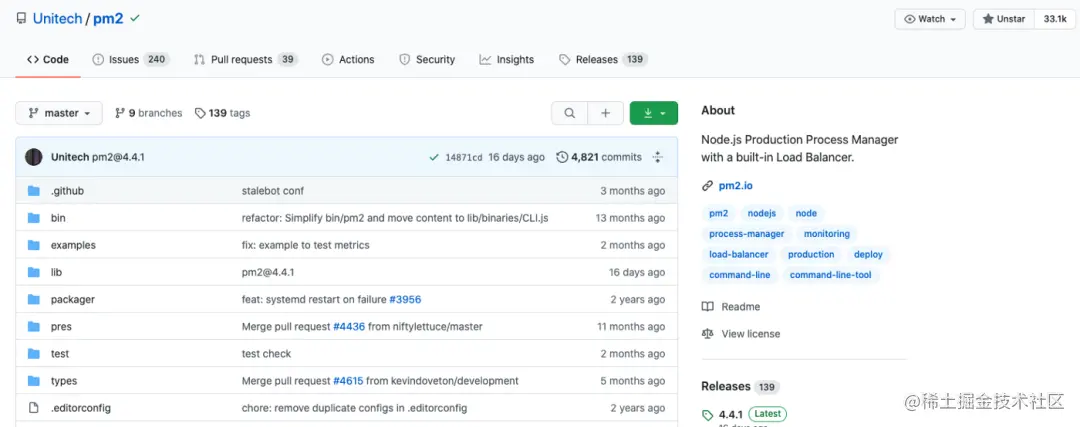This screenshot has height=427, width=1080.
Task: Open the Unitech owner link
Action: pos(57,19)
